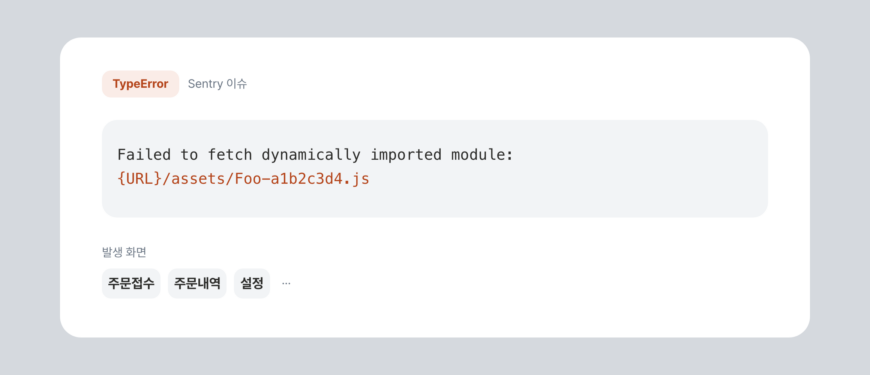Open the 주문내역 screen chip
Screen dimensions: 870x375
tap(197, 283)
